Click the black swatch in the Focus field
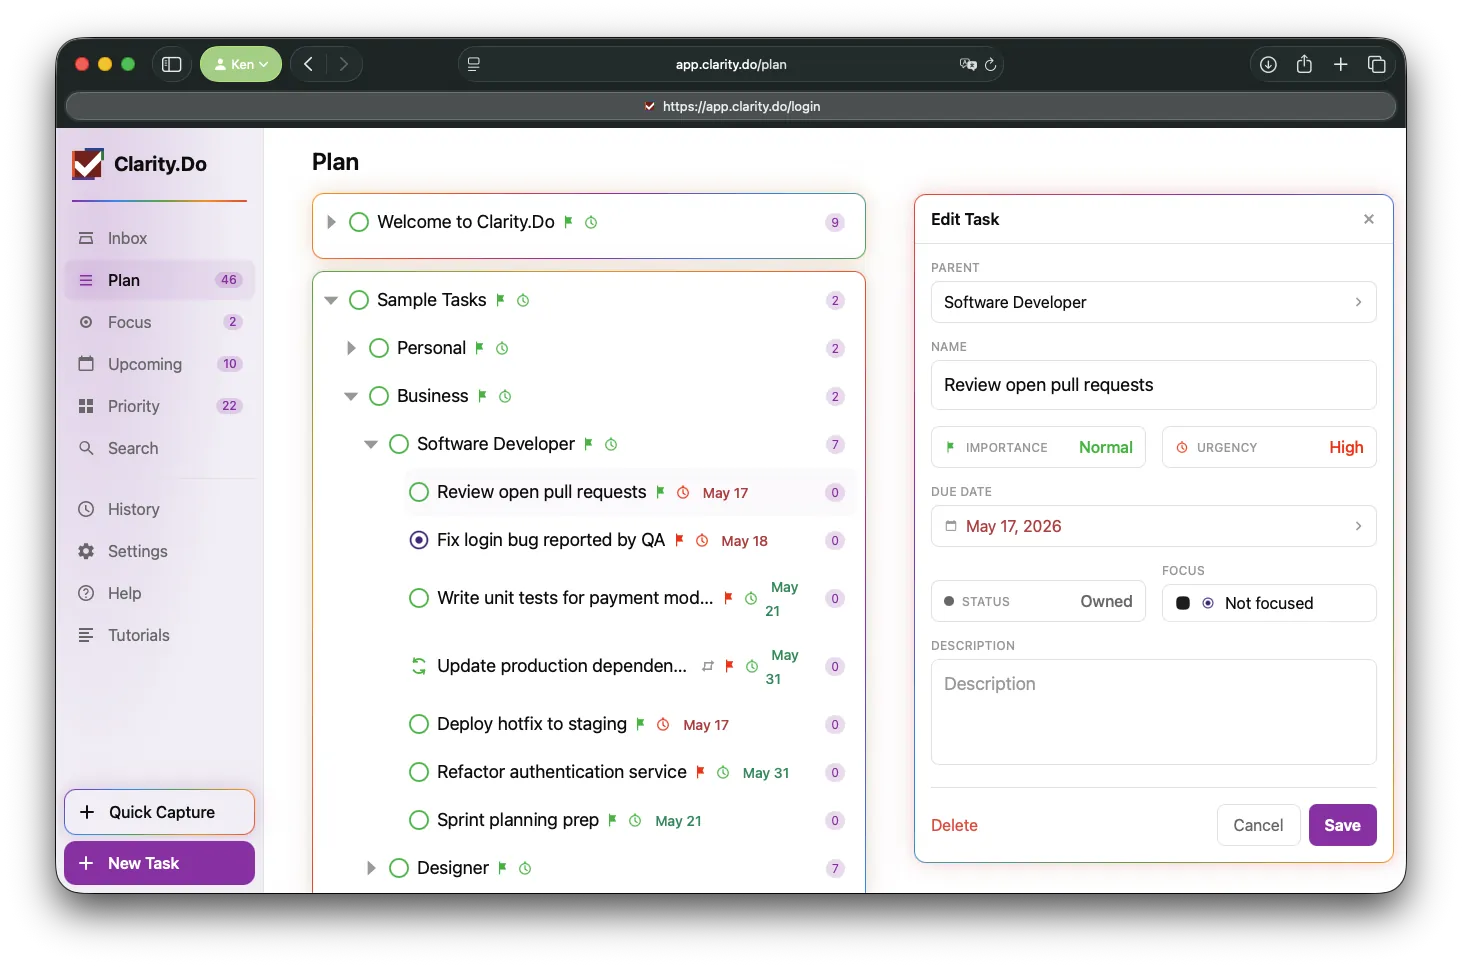 (x=1182, y=603)
